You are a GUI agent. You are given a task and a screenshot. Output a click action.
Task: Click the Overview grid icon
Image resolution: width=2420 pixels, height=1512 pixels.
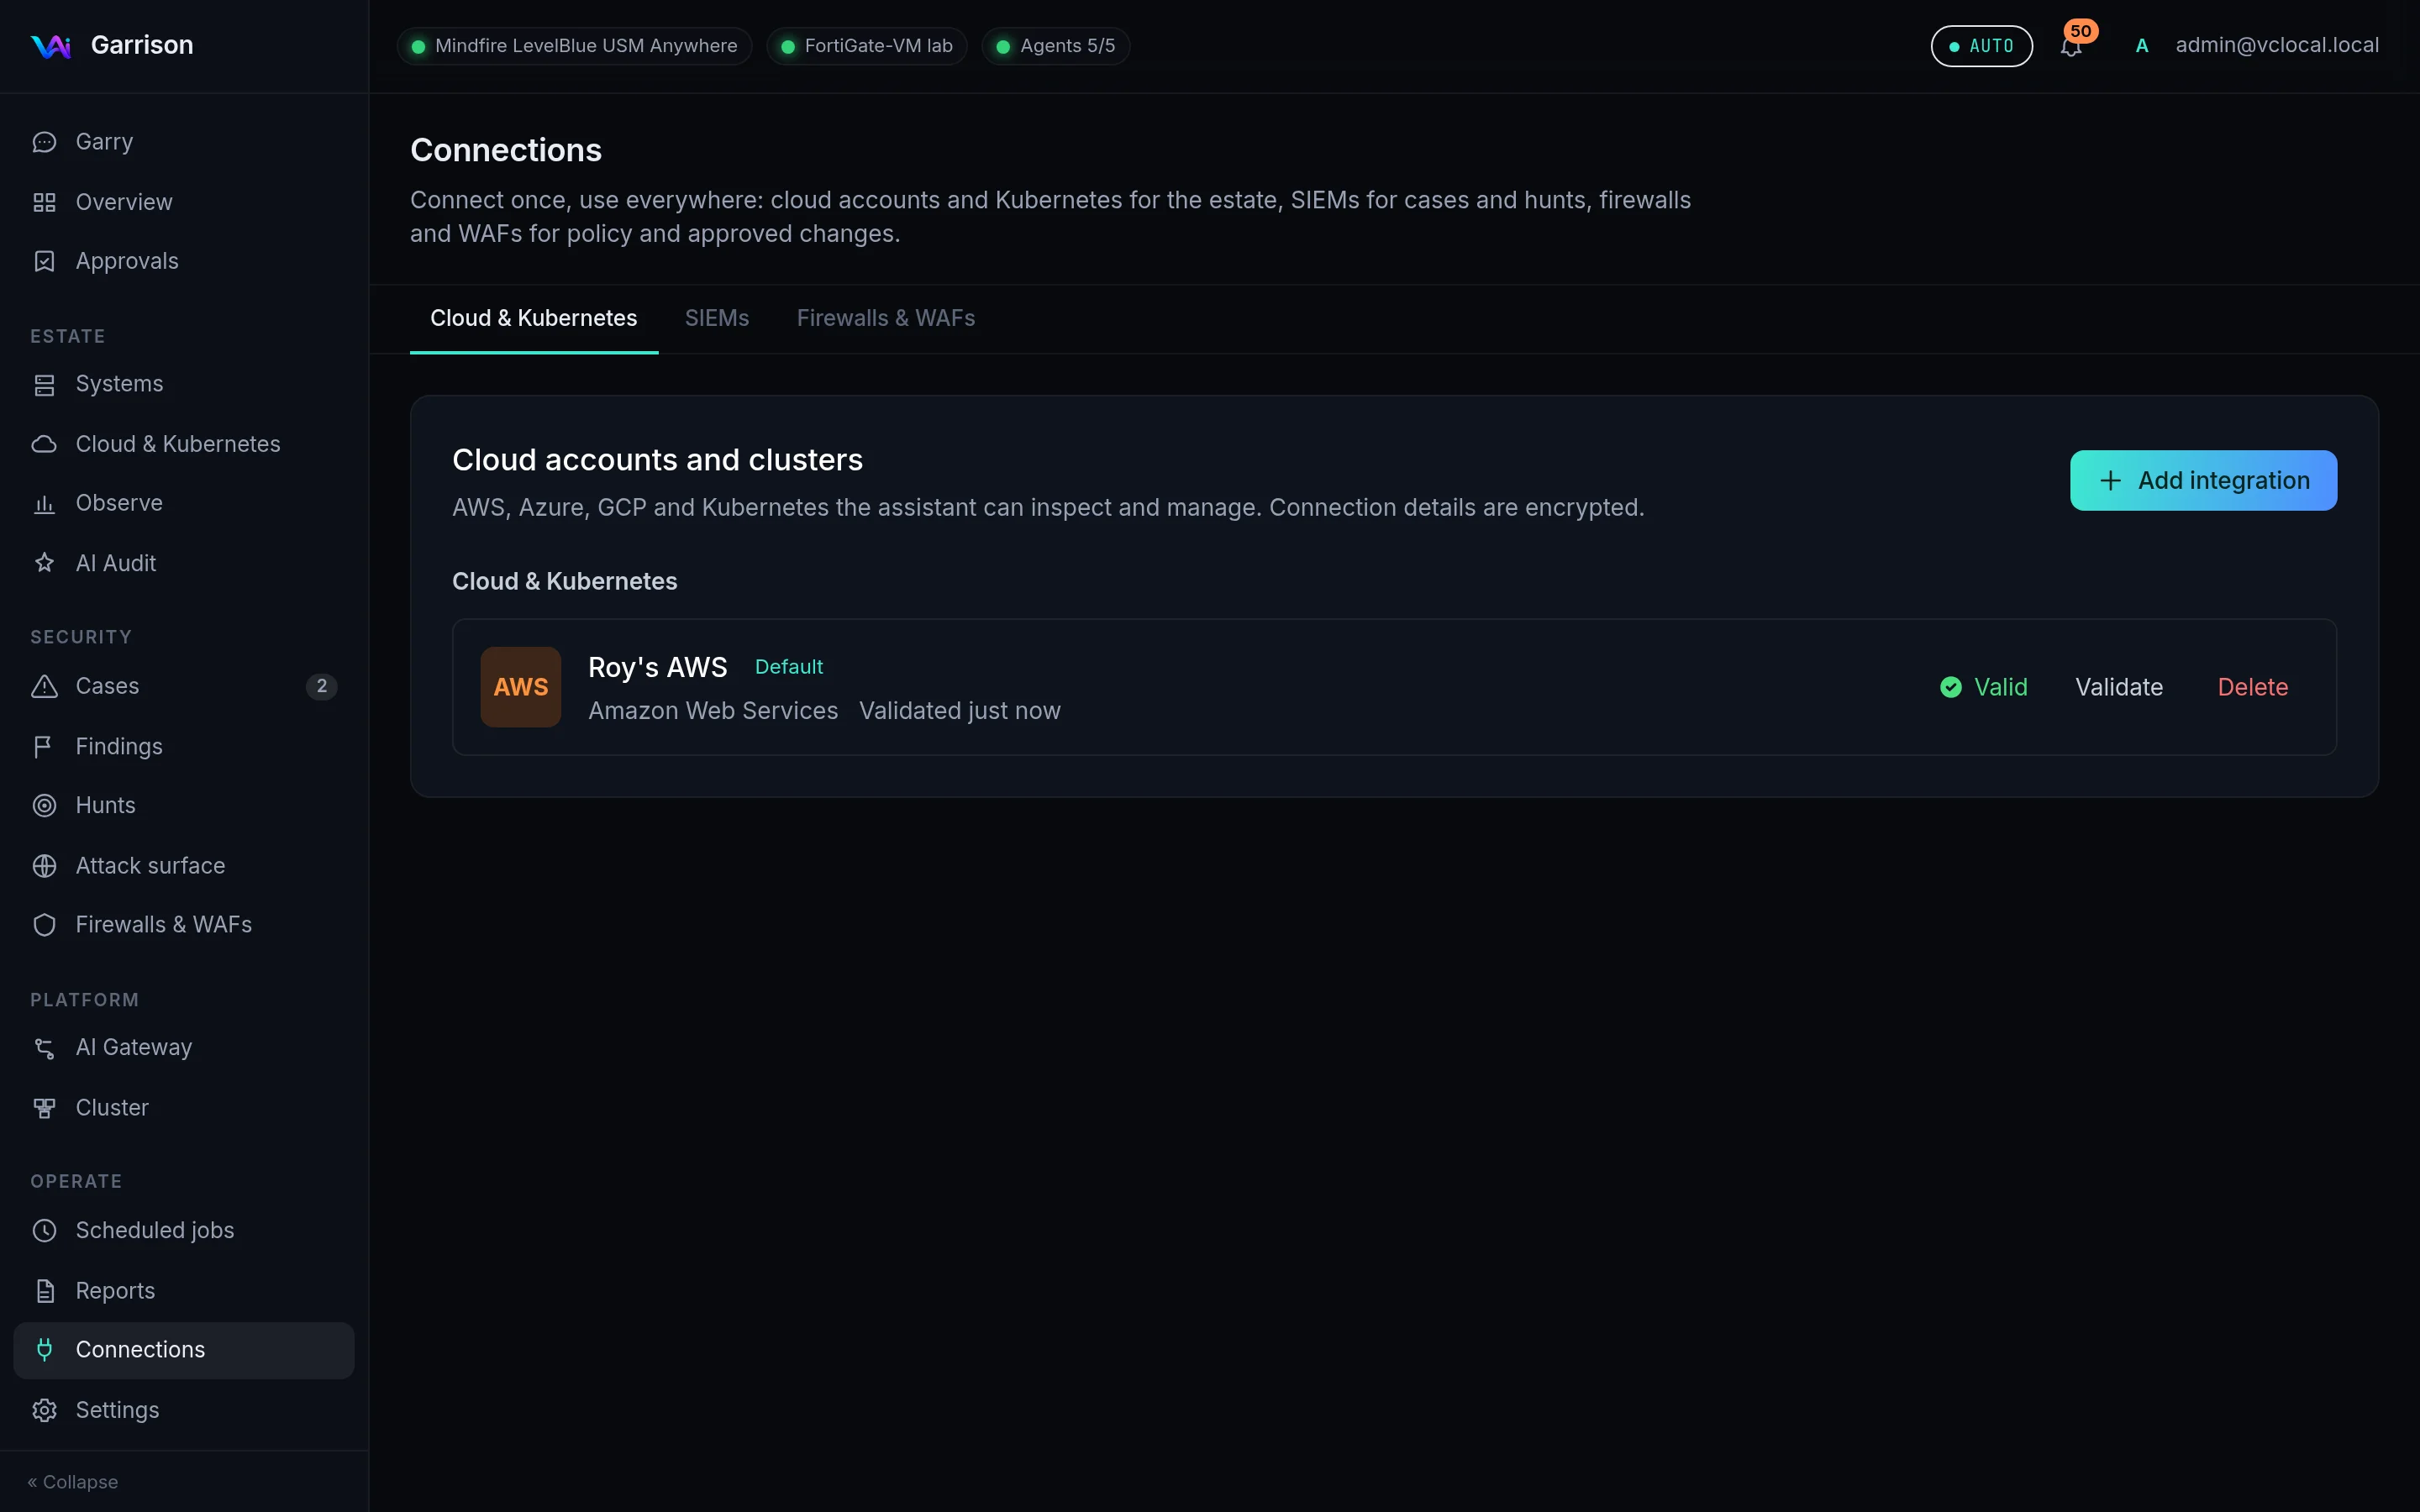44,202
